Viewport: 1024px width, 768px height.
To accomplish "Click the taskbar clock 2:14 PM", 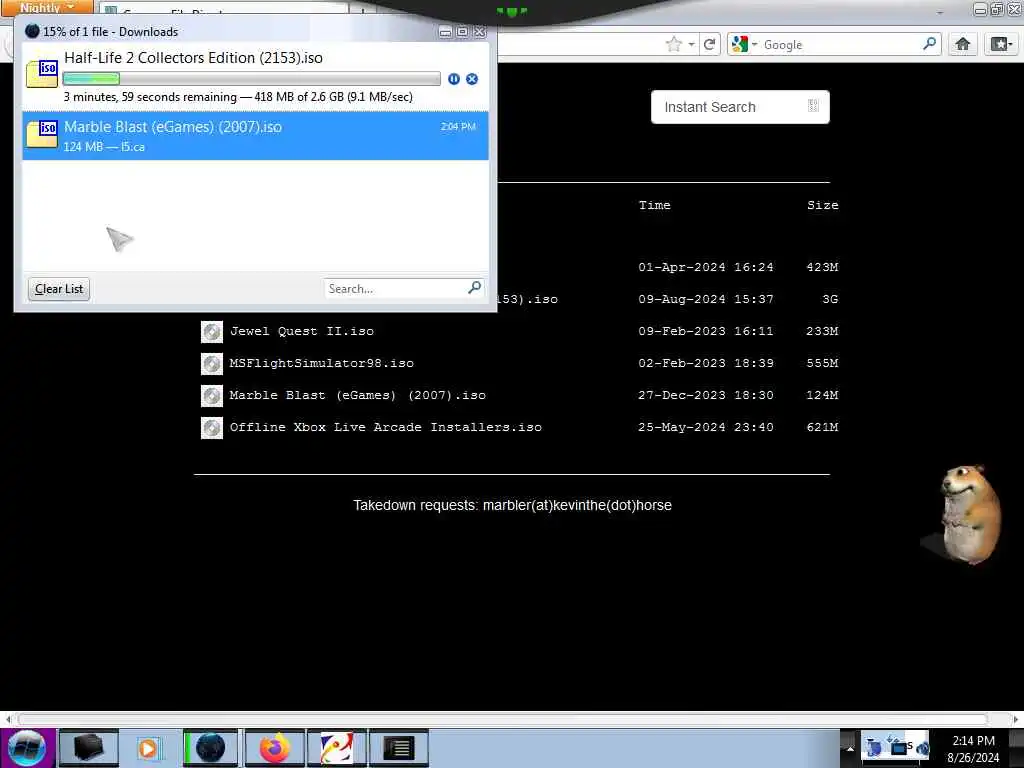I will point(973,741).
